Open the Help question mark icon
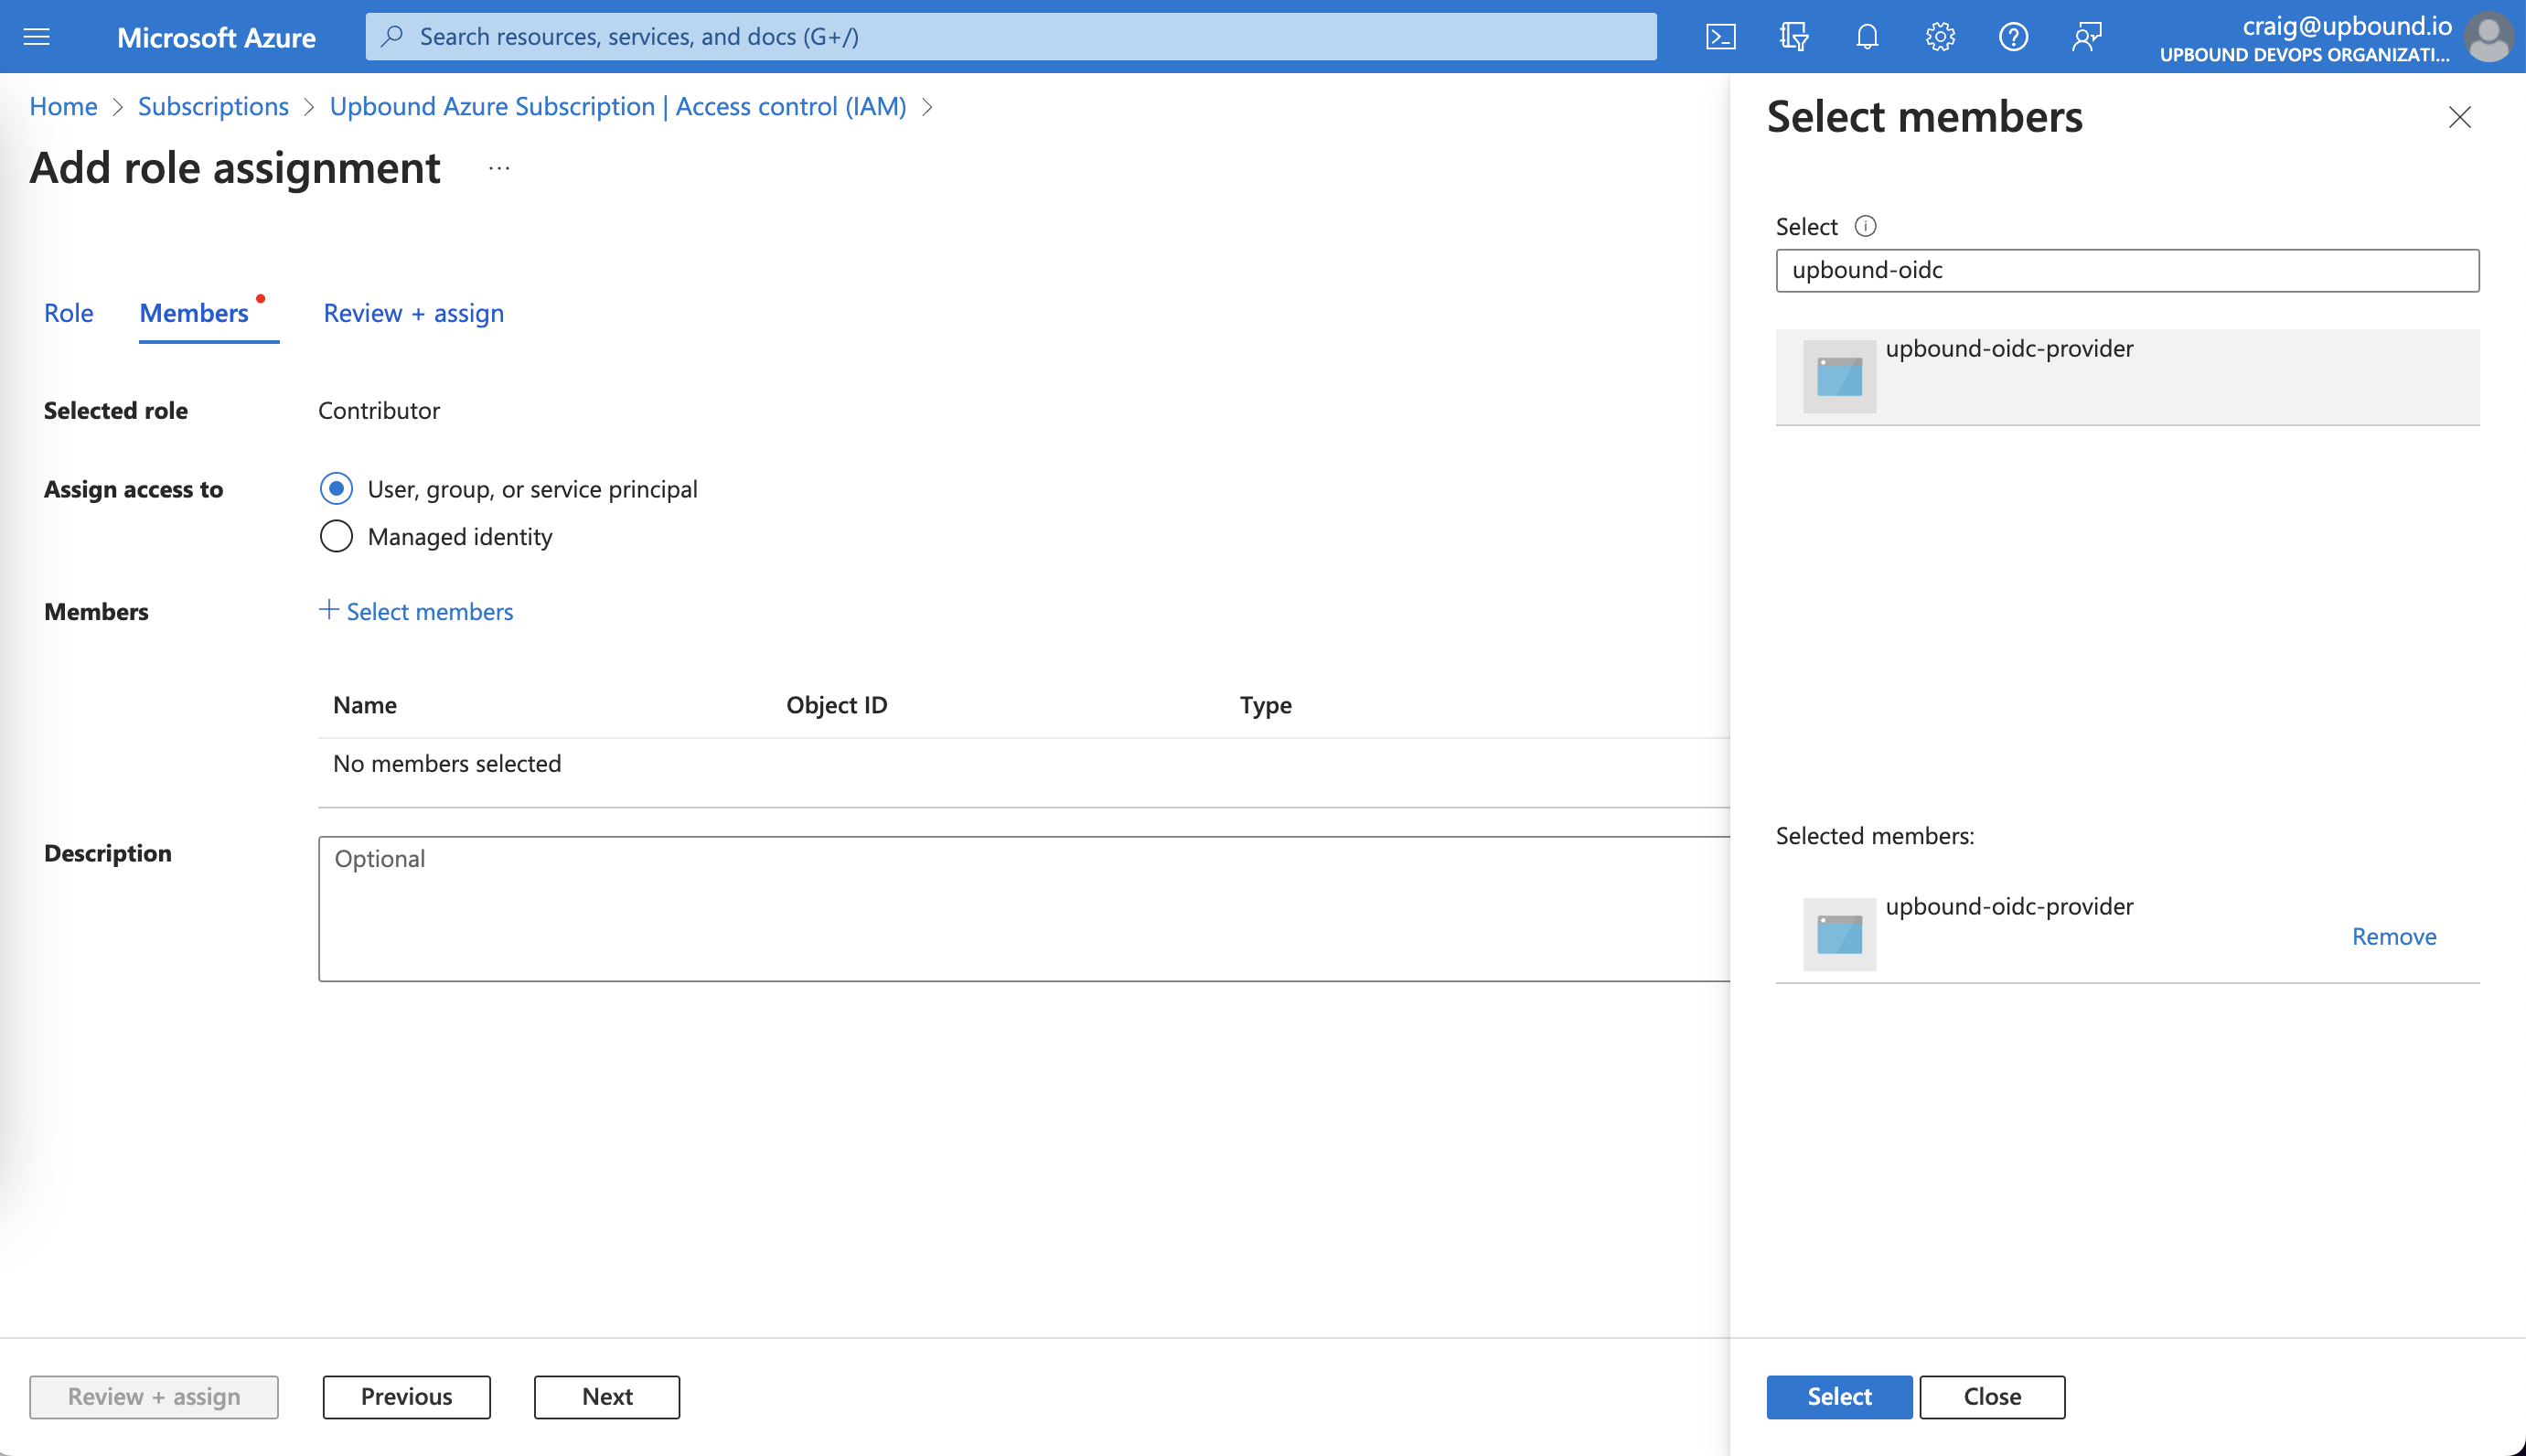Viewport: 2526px width, 1456px height. (x=2012, y=37)
